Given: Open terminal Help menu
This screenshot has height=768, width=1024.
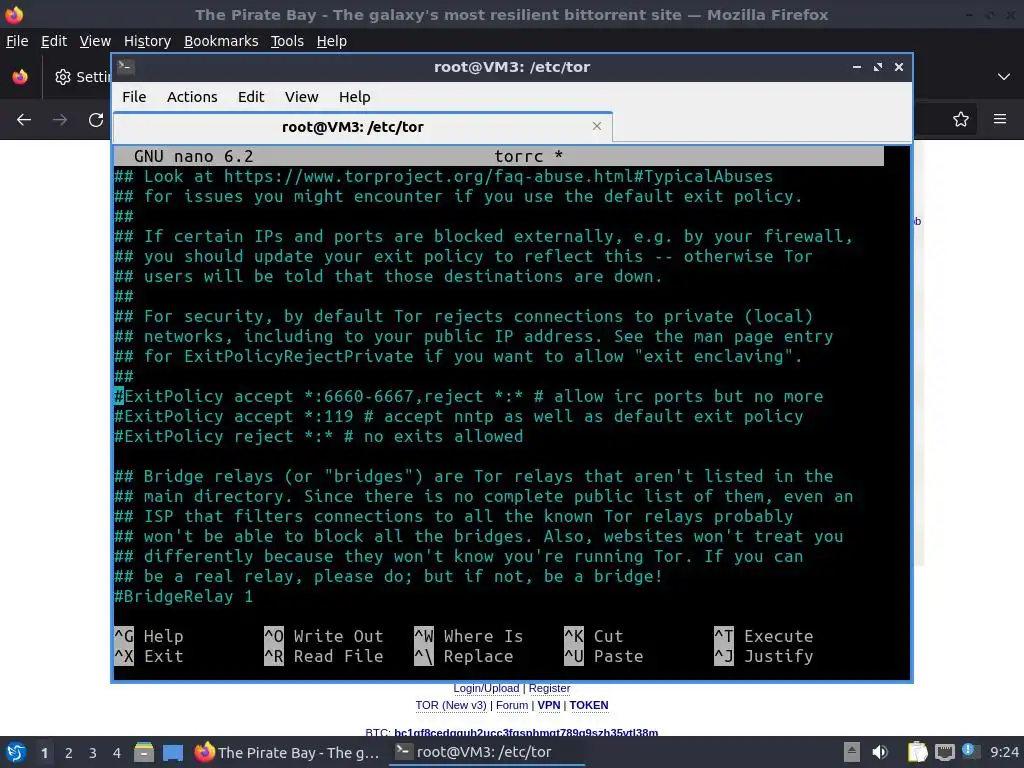Looking at the screenshot, I should (x=355, y=97).
